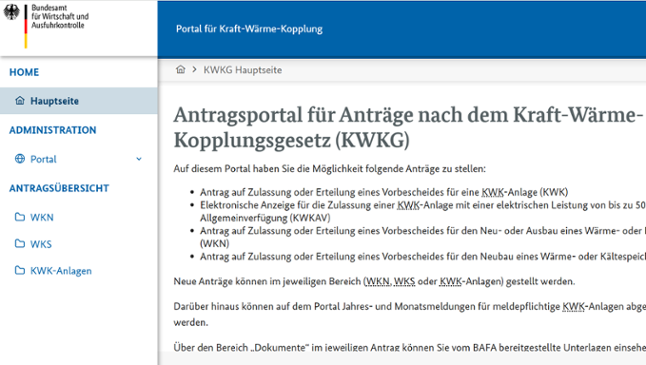Click the breadcrumb chevron separator
This screenshot has width=646, height=365.
pos(194,70)
